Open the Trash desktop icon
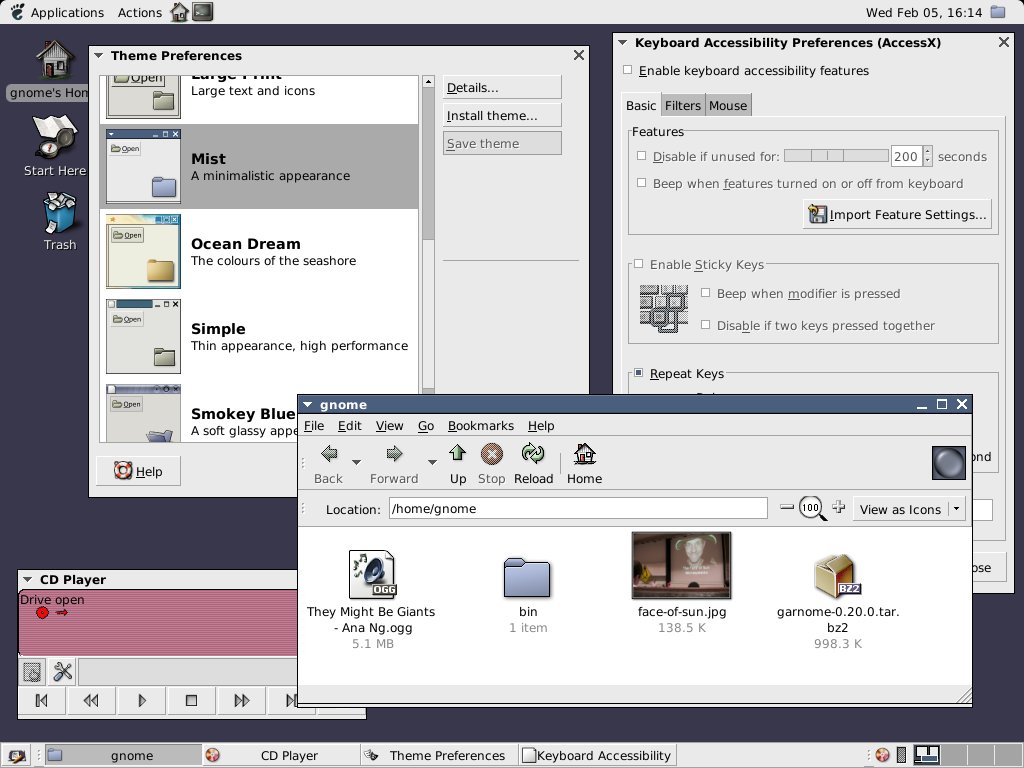The width and height of the screenshot is (1024, 768). pyautogui.click(x=60, y=215)
